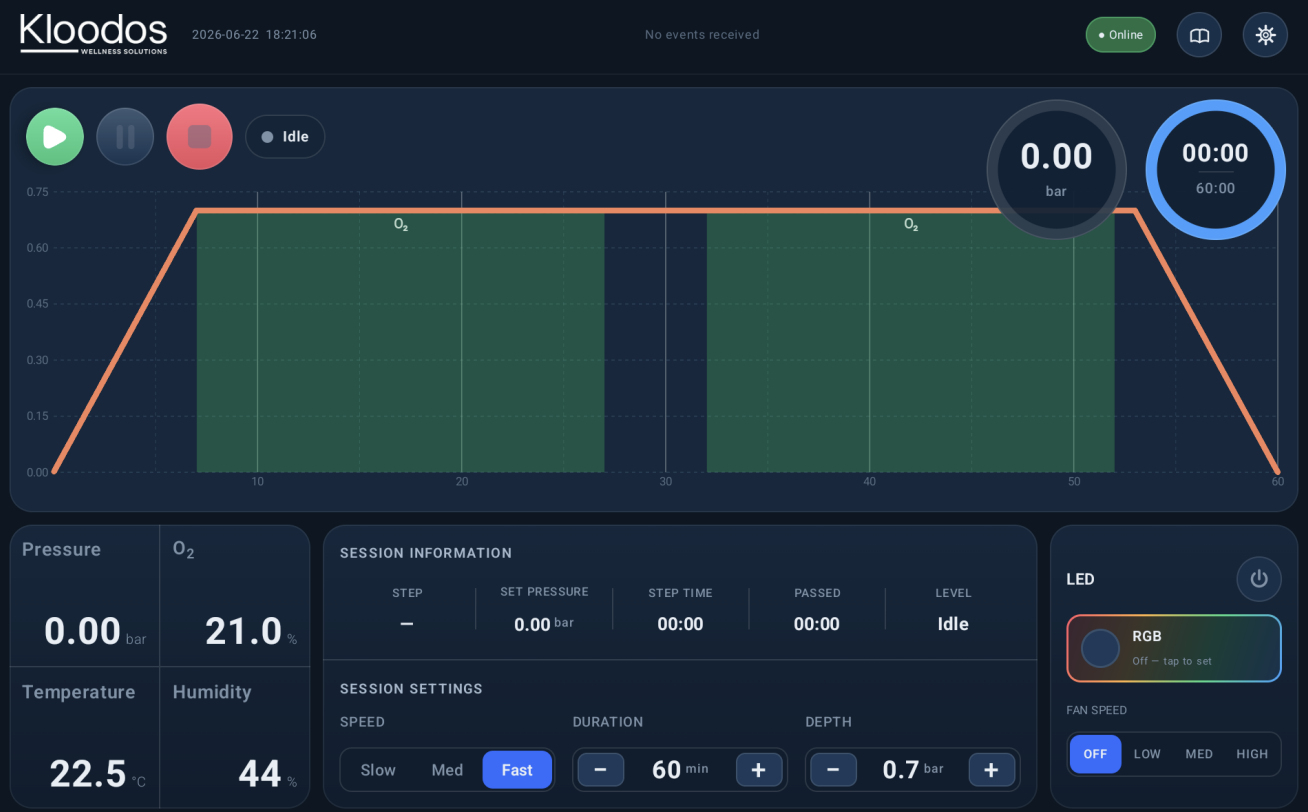This screenshot has width=1308, height=812.
Task: Toggle the brightness theme sun icon
Action: (x=1265, y=35)
